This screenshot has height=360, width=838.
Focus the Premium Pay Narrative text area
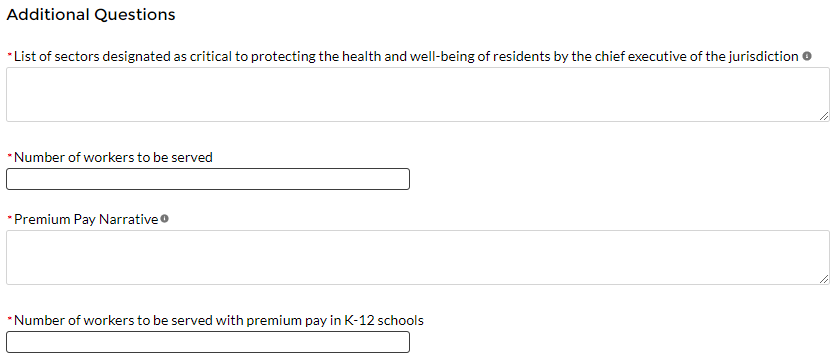point(418,257)
